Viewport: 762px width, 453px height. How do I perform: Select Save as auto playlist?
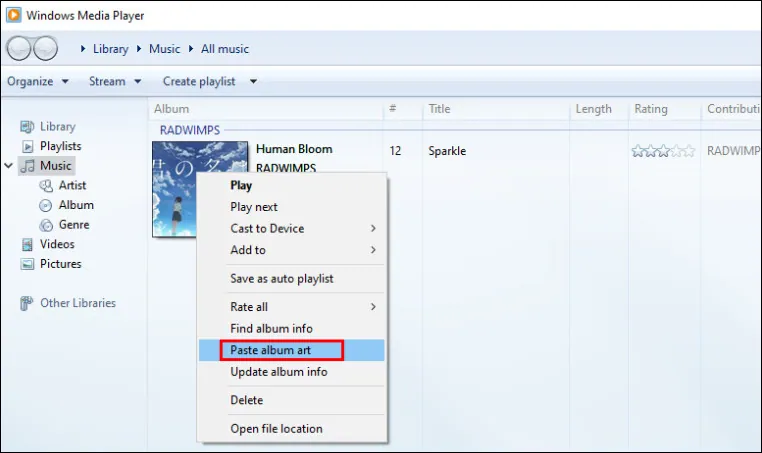(292, 279)
